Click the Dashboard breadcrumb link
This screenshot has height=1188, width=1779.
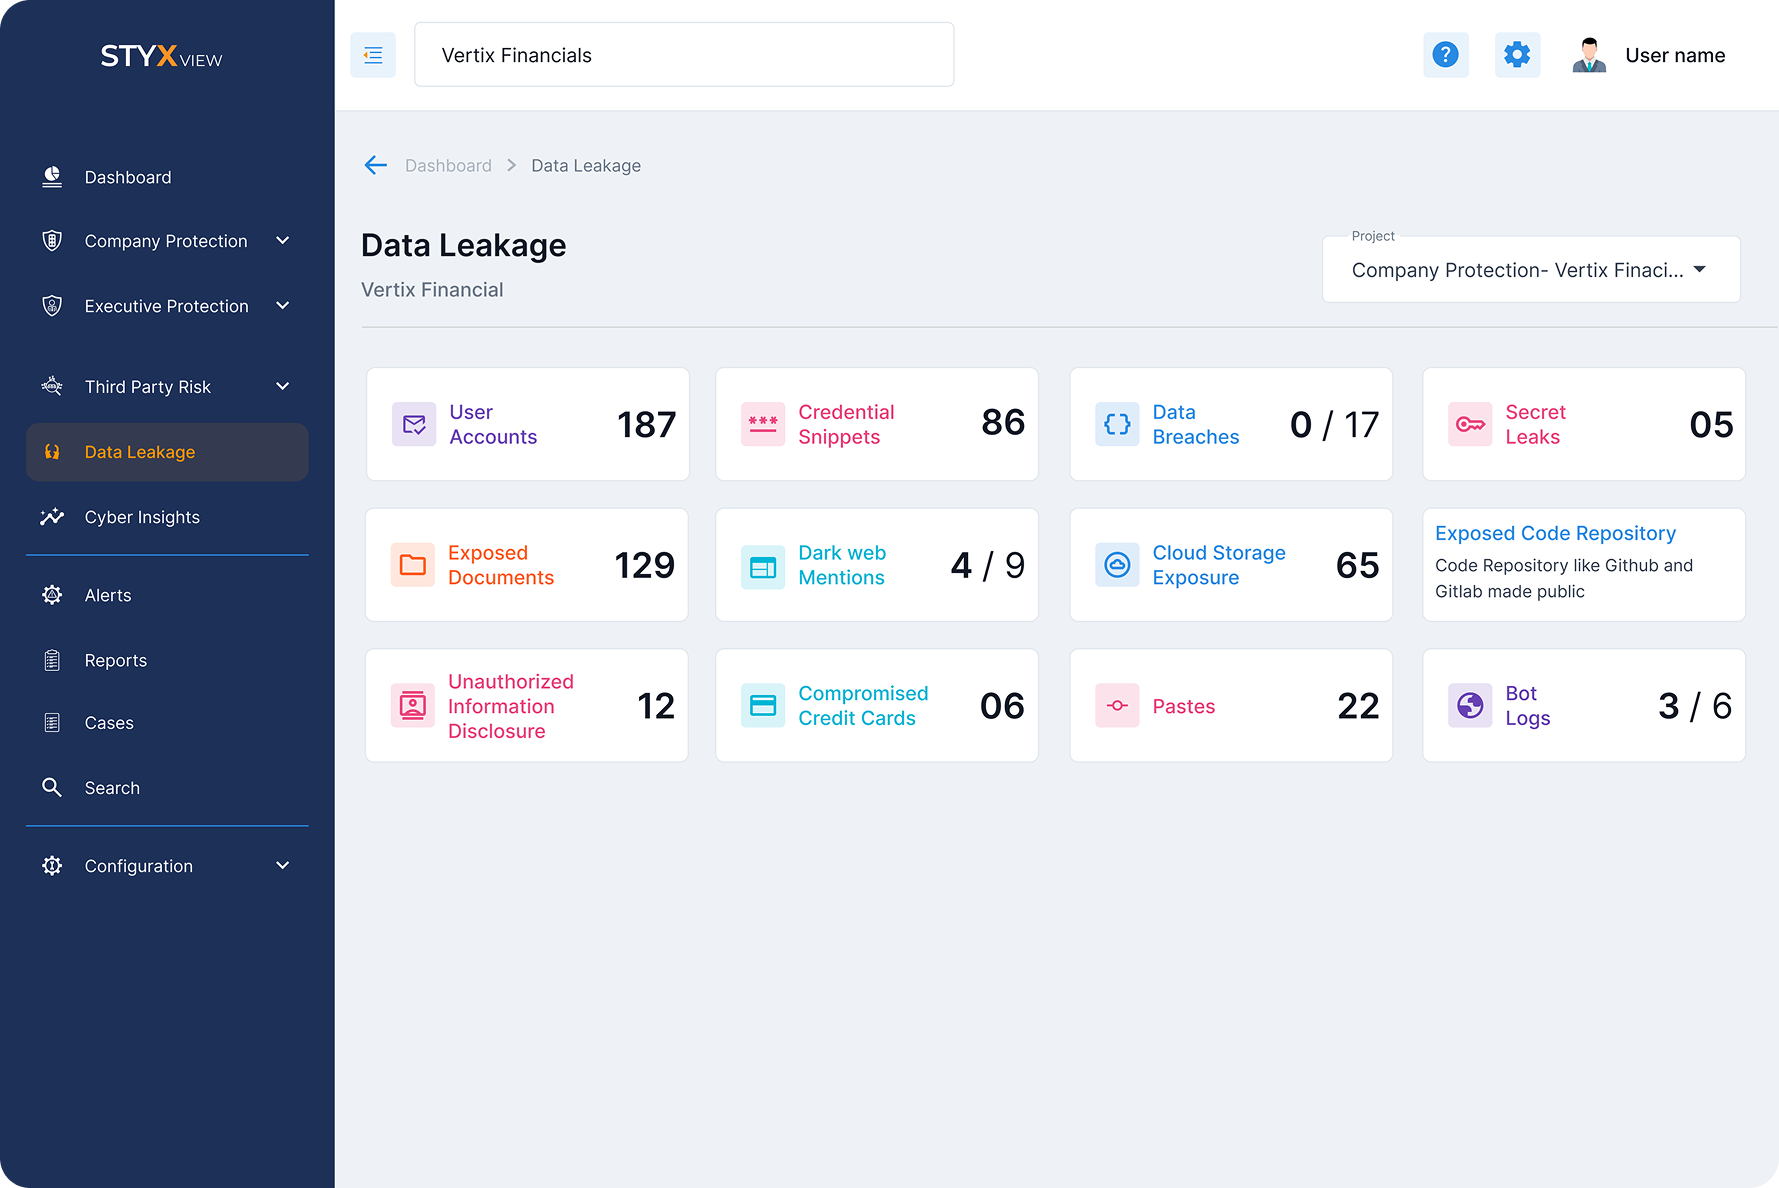pyautogui.click(x=448, y=166)
